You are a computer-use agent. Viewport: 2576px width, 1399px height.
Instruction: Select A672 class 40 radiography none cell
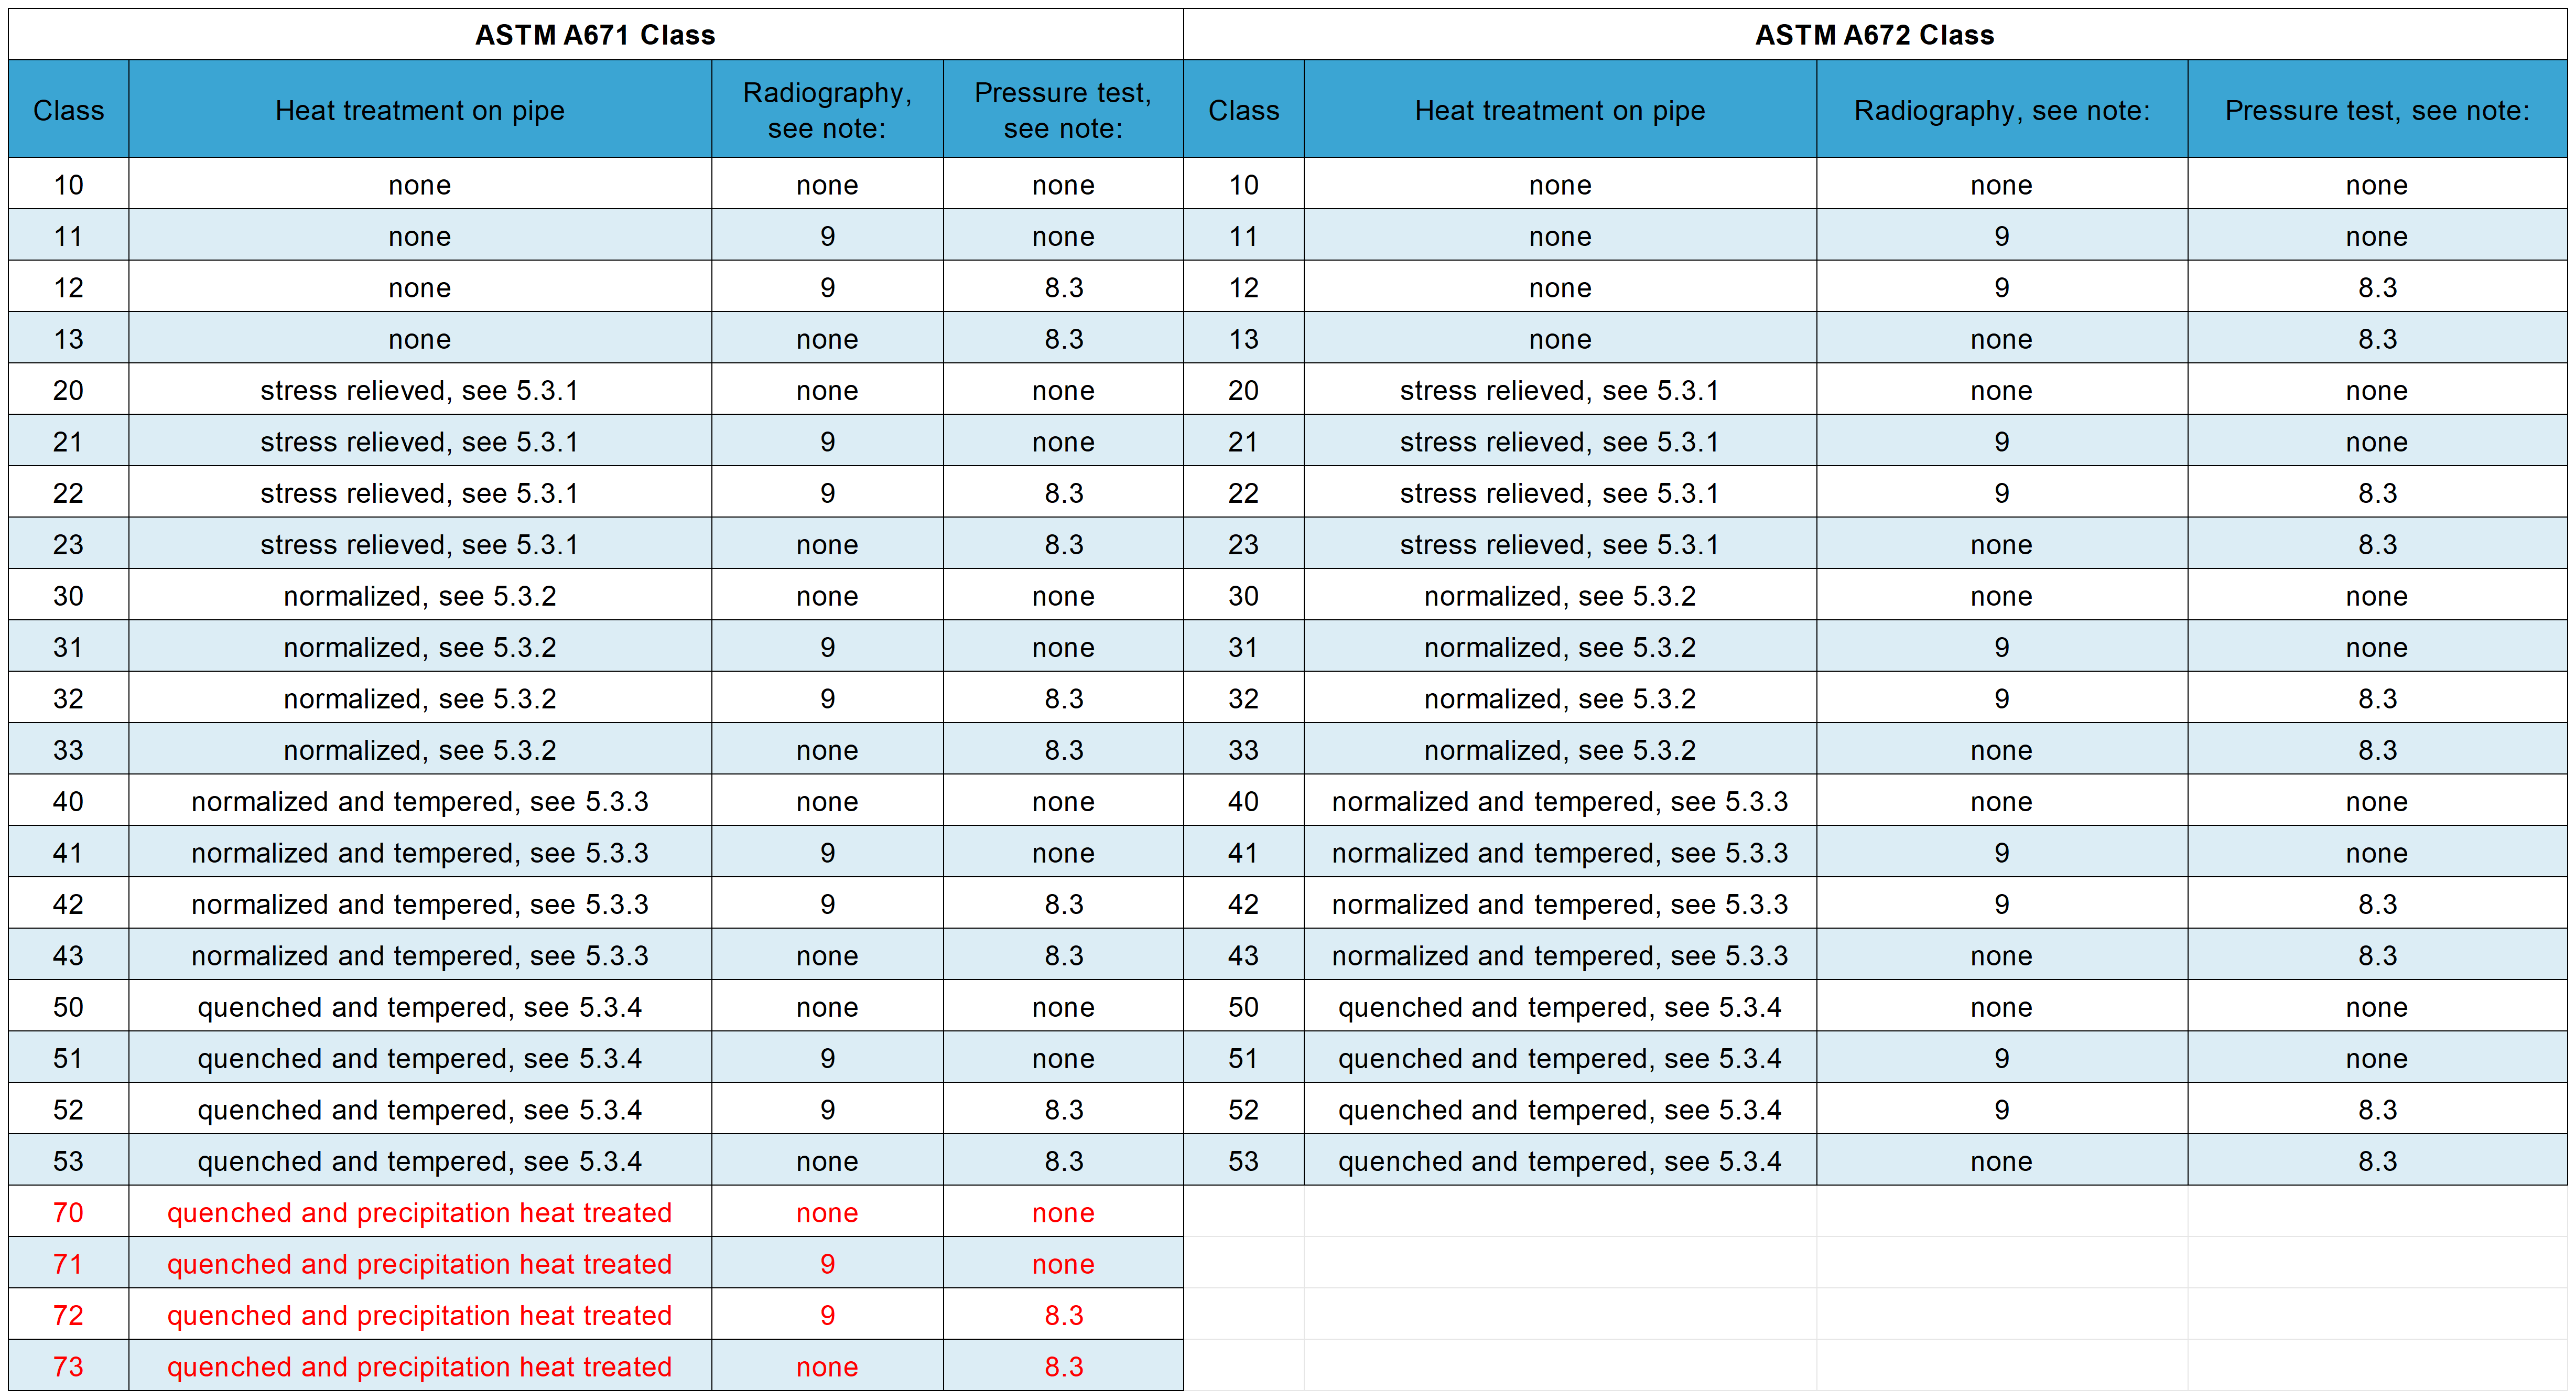point(2002,801)
